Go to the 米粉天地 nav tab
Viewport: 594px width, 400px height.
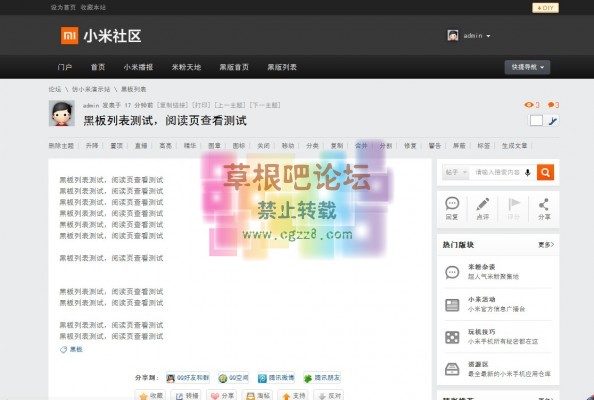point(186,67)
